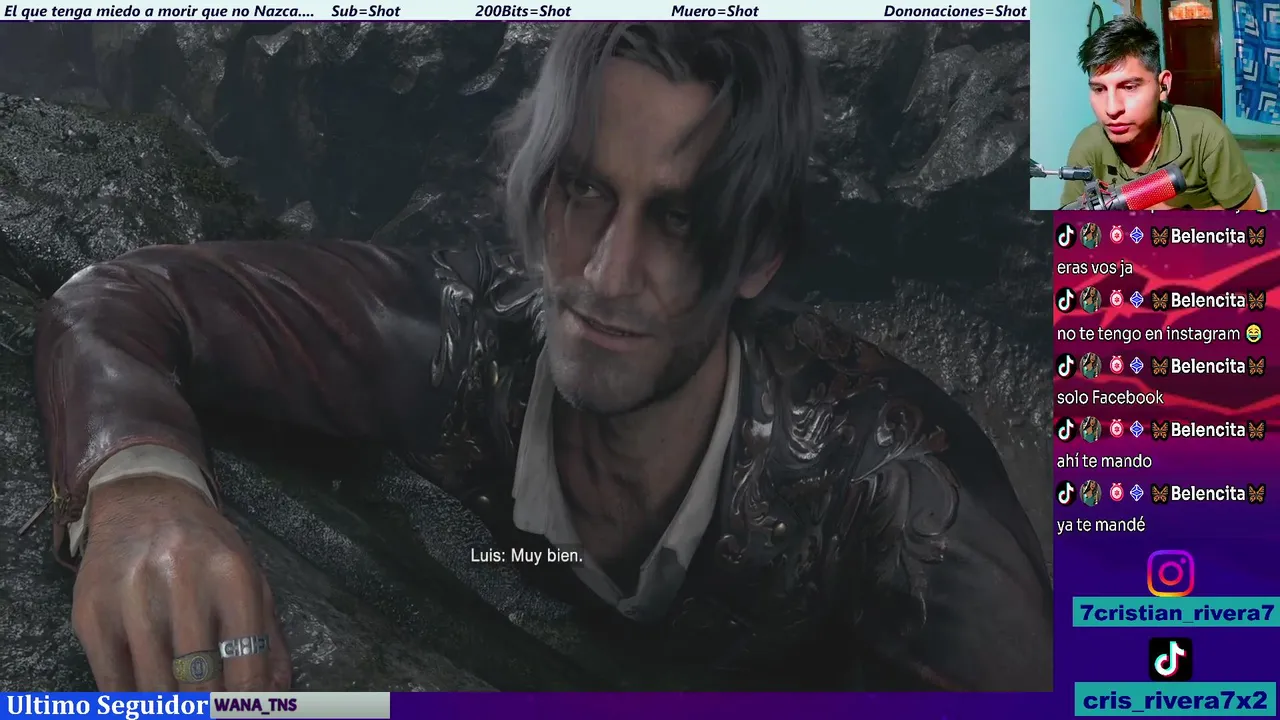
Task: Click the large TikTok logo above cris_rivera7x2
Action: point(1170,659)
